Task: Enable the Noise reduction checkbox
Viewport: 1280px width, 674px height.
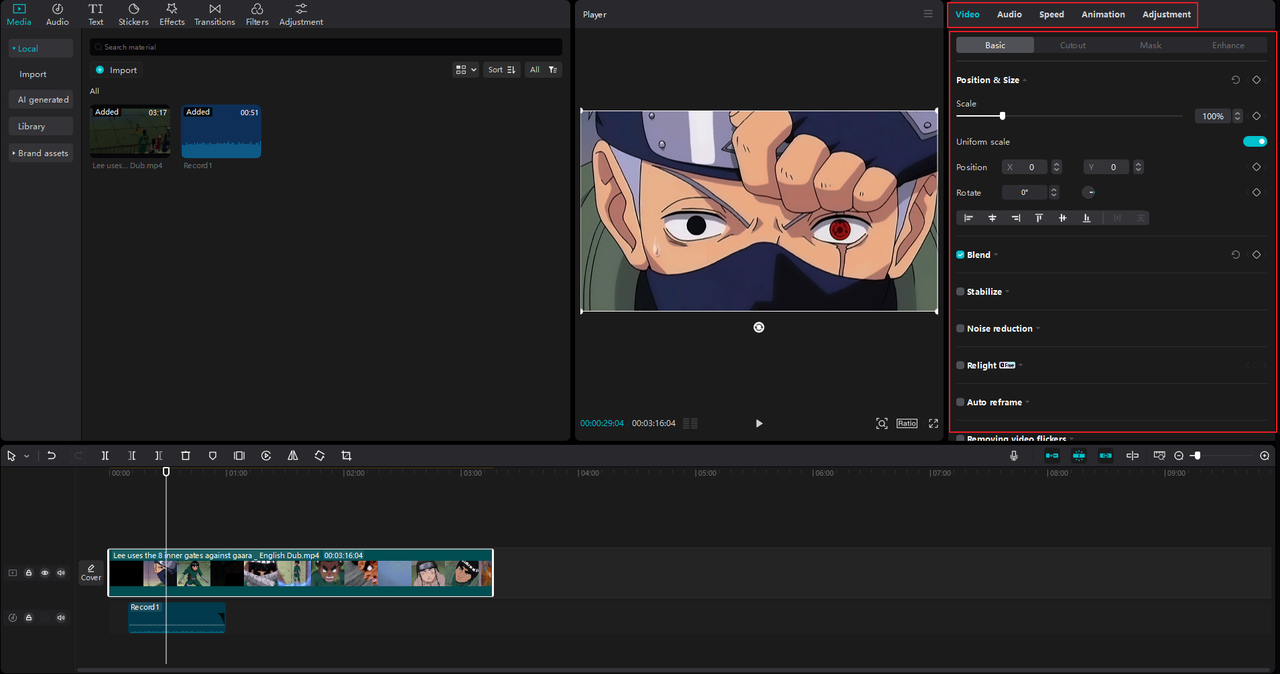Action: click(960, 328)
